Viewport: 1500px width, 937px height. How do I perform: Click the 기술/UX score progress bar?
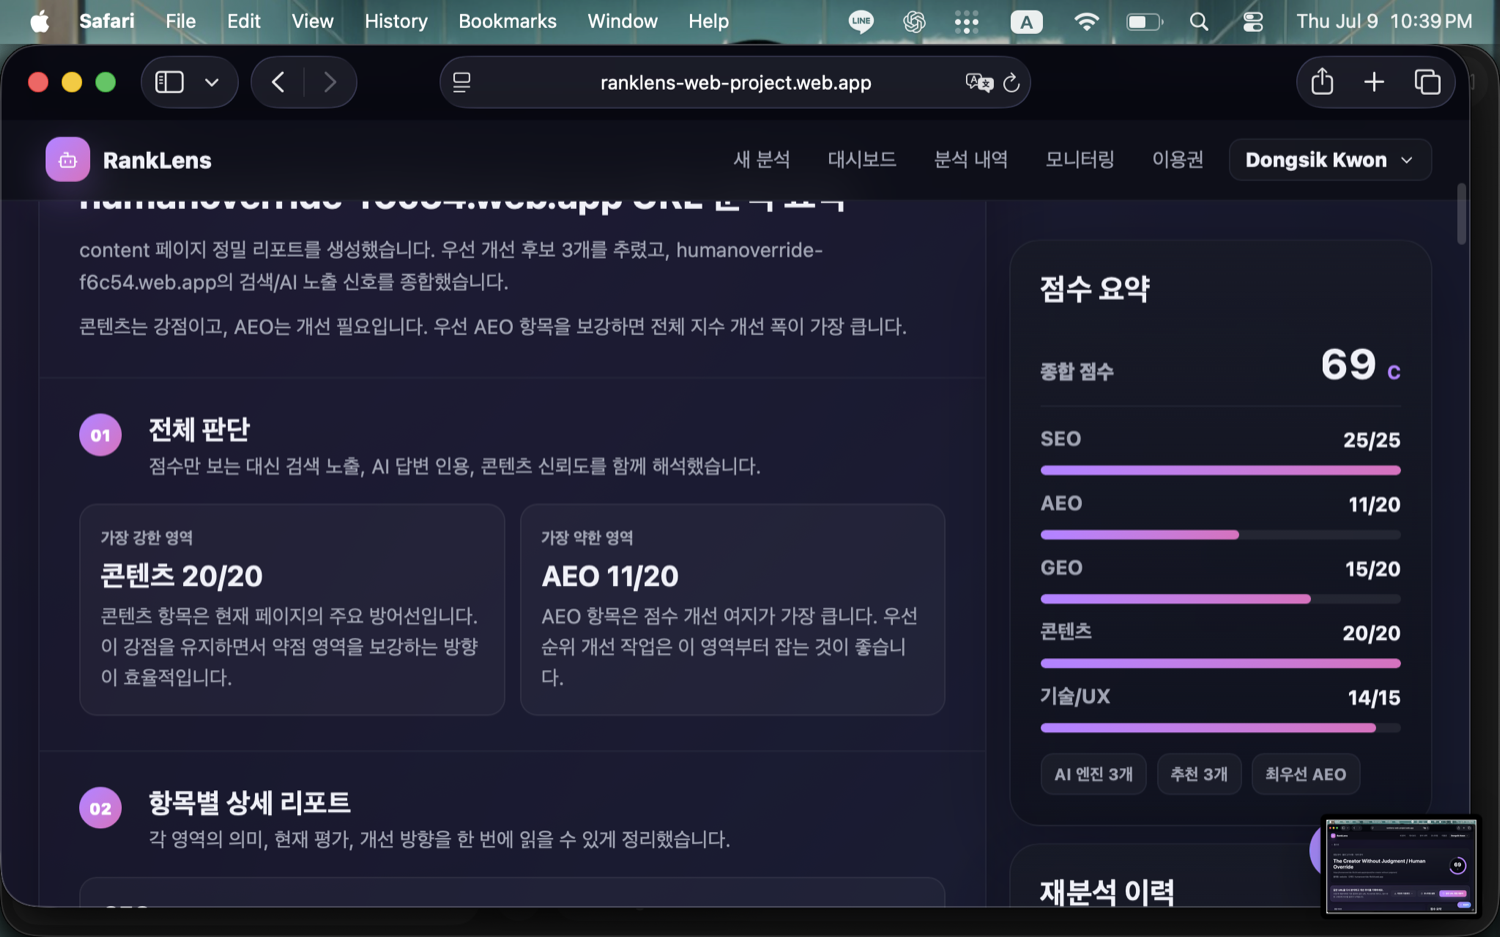pos(1220,728)
